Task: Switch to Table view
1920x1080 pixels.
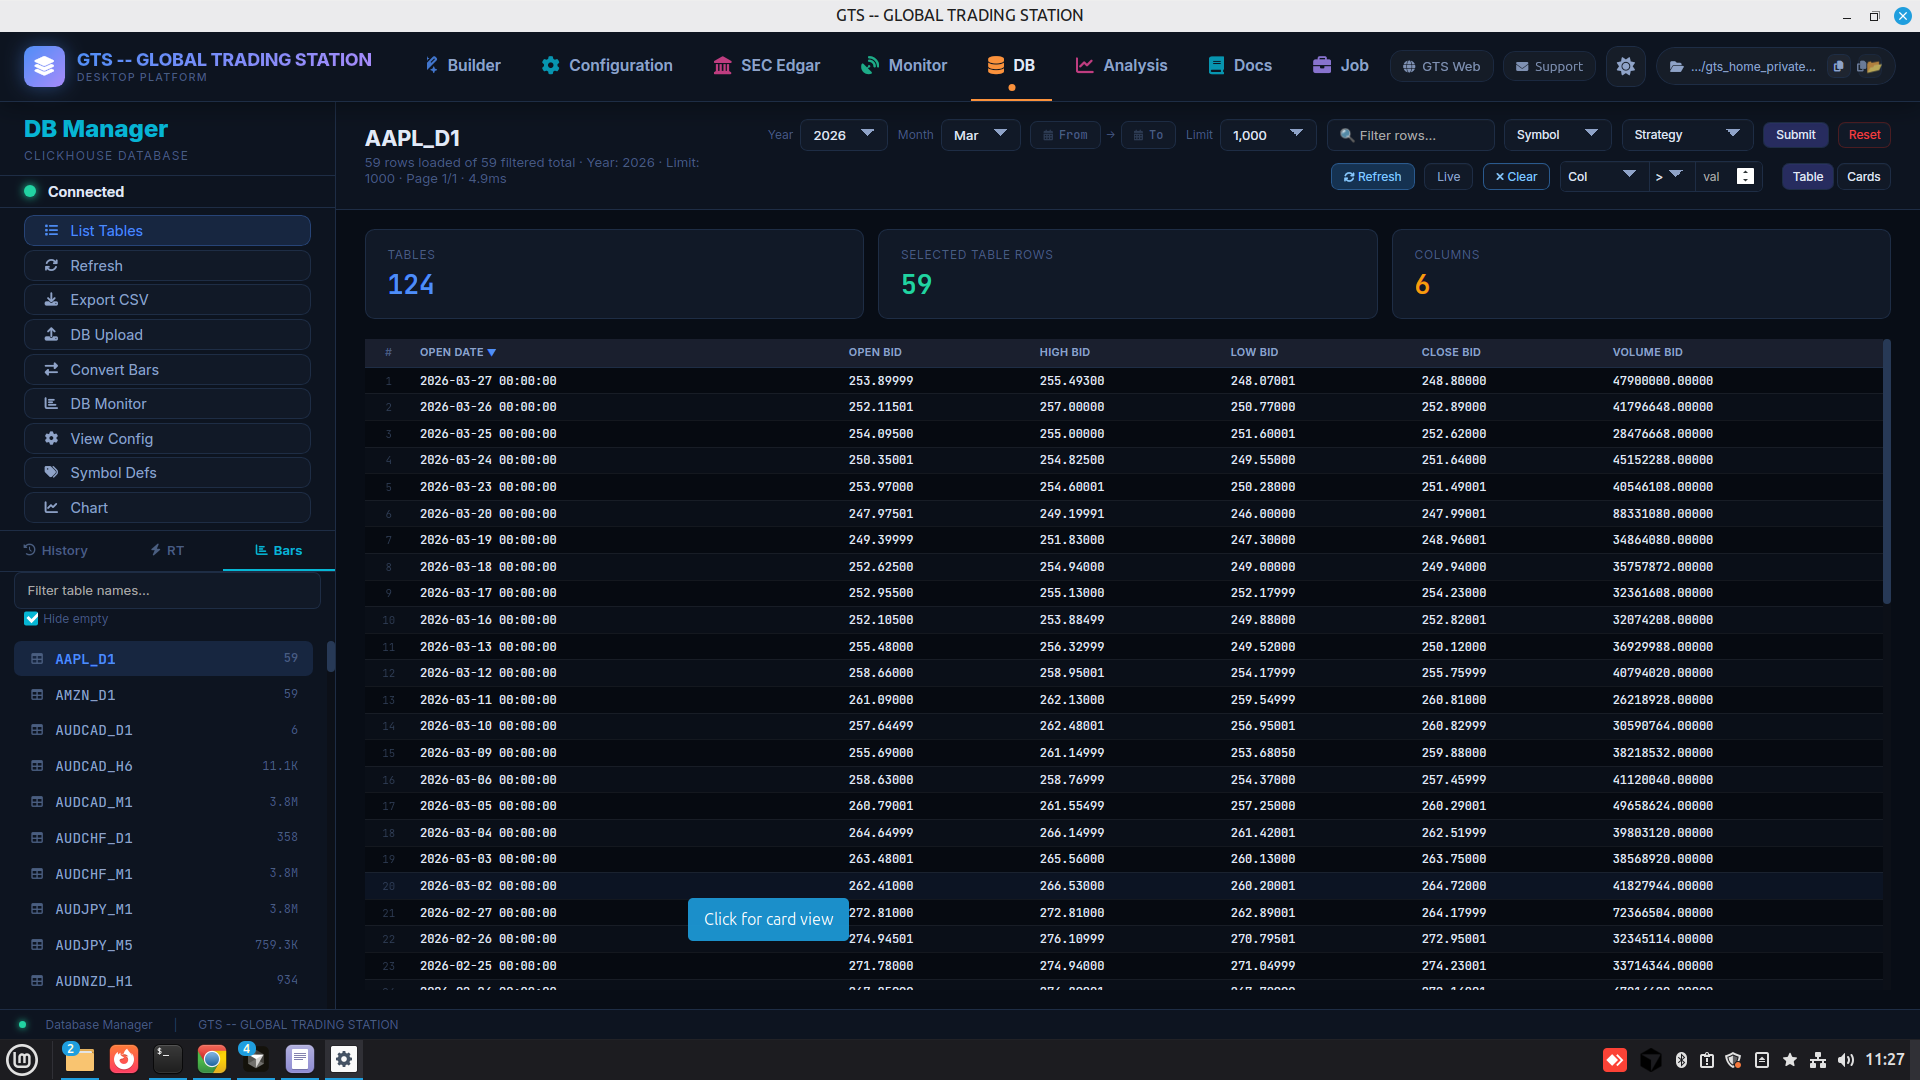Action: [x=1808, y=177]
